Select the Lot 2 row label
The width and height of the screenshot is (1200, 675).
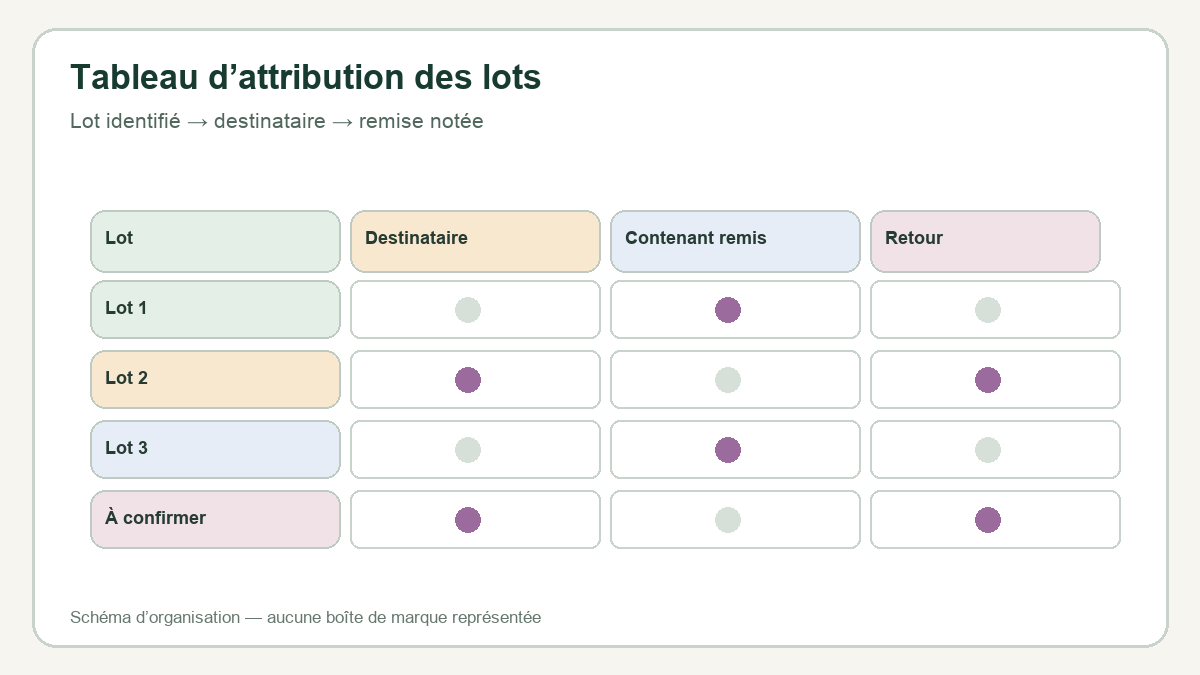click(x=215, y=380)
